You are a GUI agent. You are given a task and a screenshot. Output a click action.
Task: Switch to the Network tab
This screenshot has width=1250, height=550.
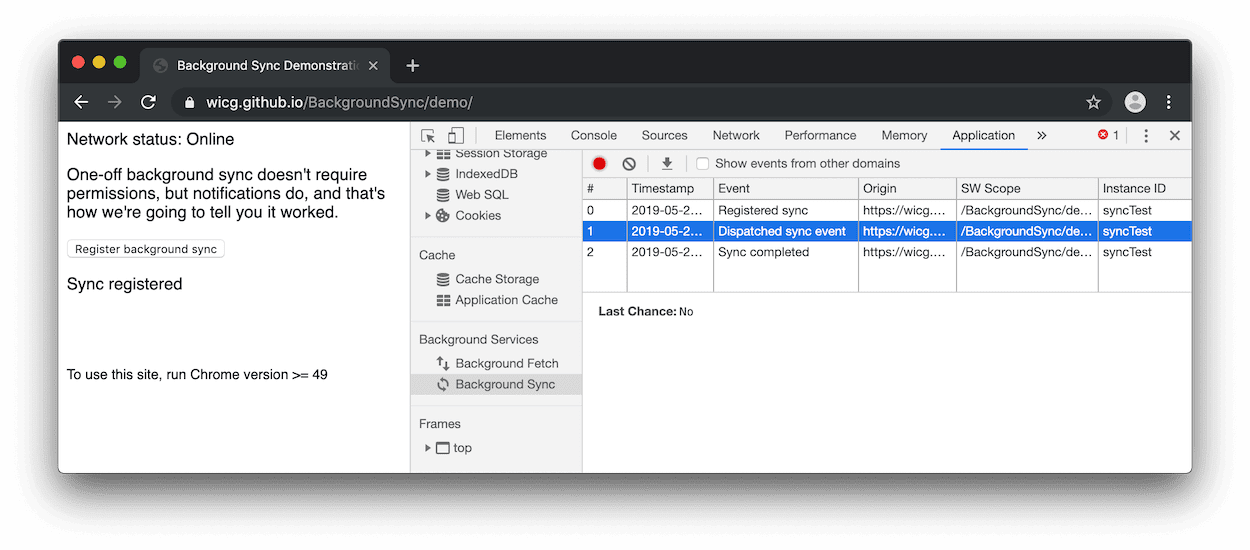(x=736, y=136)
